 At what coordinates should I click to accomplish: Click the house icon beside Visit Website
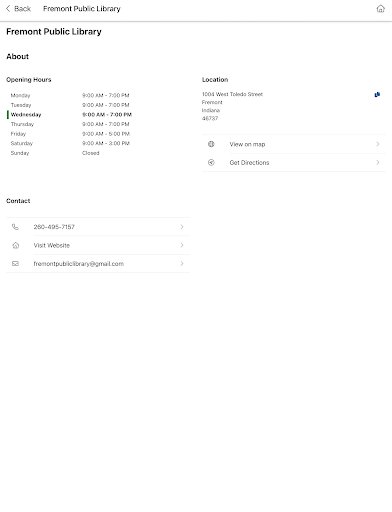15,245
